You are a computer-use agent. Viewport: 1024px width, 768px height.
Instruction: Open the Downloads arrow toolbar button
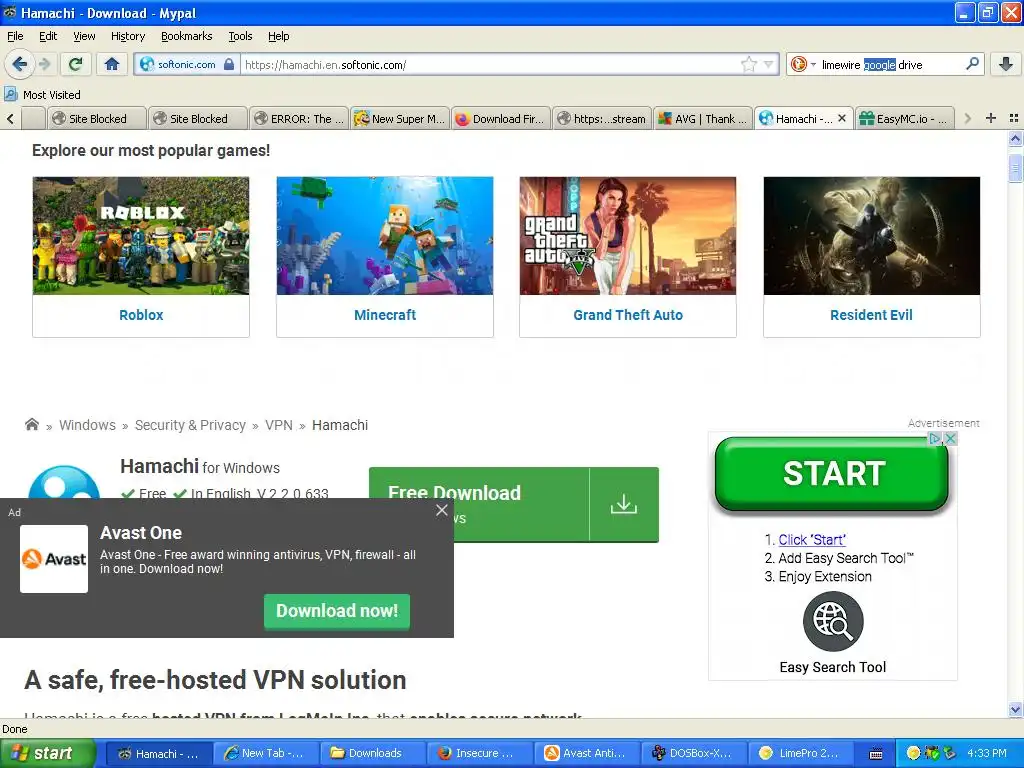click(1006, 64)
